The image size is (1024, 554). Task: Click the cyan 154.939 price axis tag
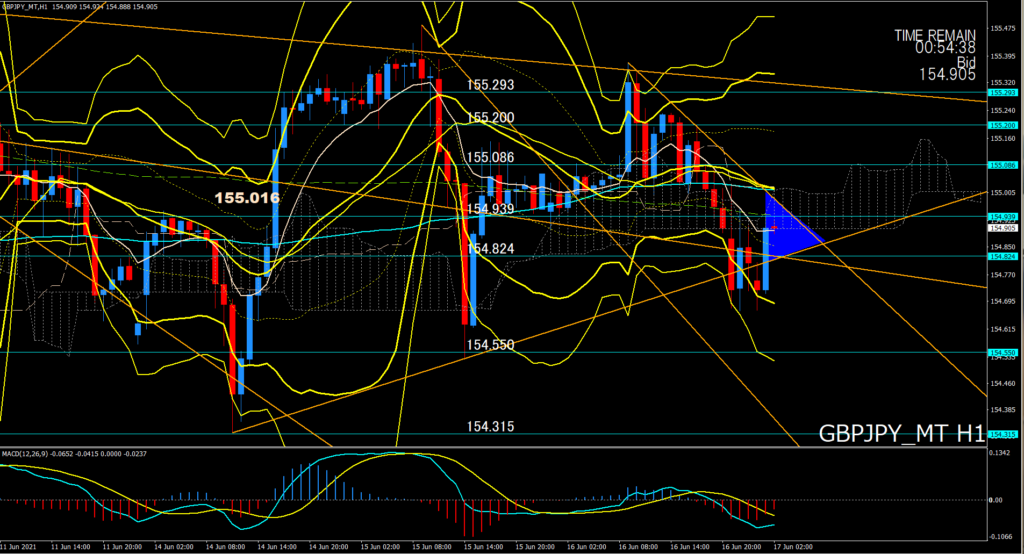[x=1002, y=216]
